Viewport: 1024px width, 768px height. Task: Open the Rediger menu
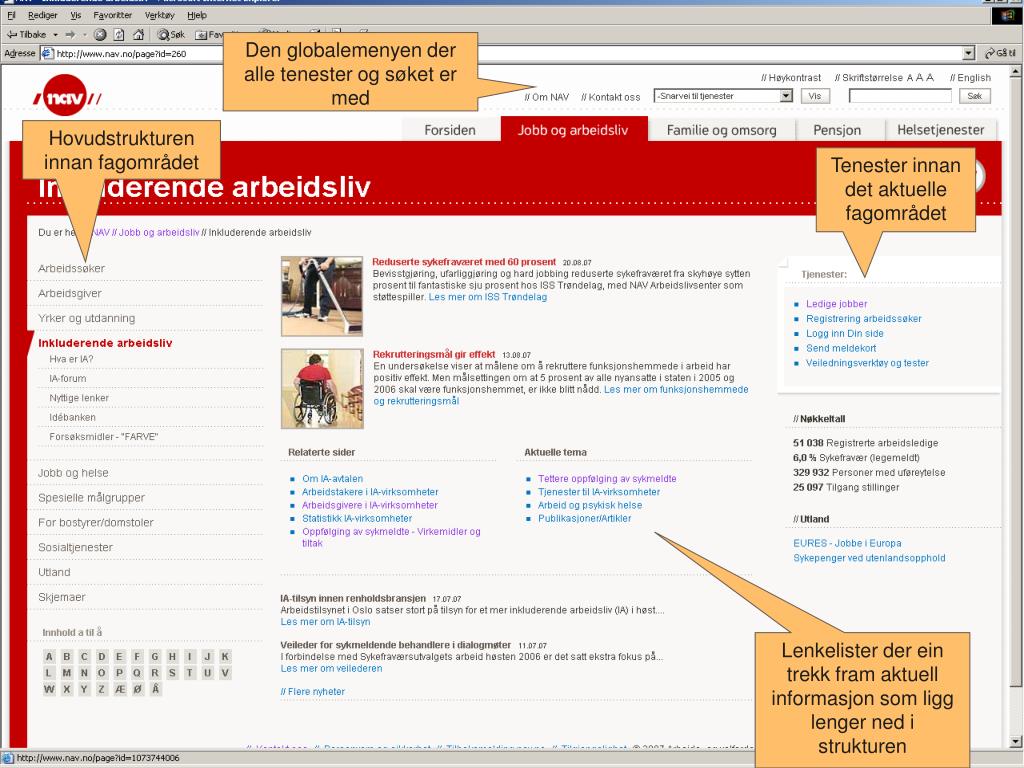[42, 15]
